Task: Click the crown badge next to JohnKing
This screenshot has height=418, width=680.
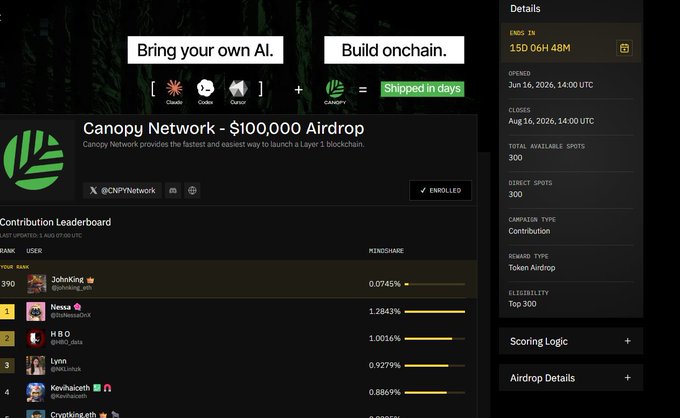Action: pyautogui.click(x=90, y=280)
